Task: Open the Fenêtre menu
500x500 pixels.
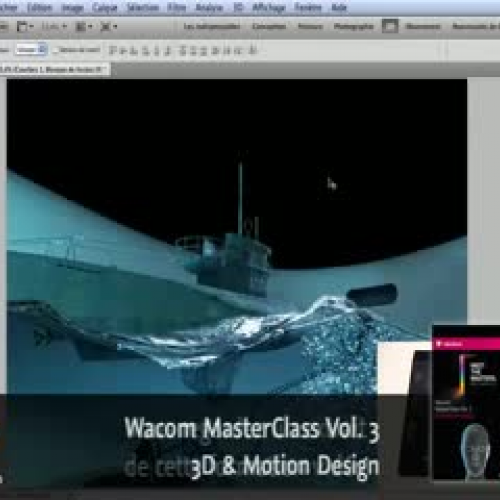Action: pos(308,8)
